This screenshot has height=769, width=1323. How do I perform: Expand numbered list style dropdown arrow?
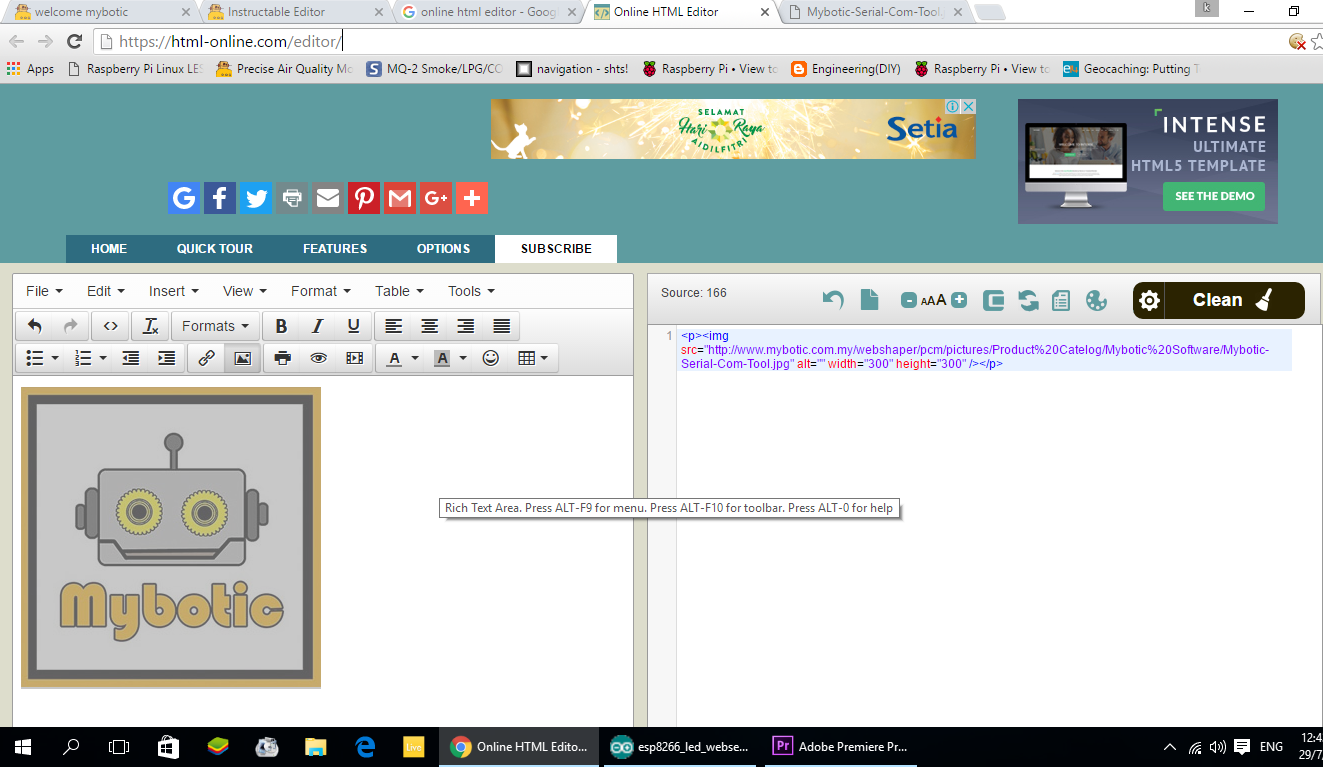(x=104, y=358)
